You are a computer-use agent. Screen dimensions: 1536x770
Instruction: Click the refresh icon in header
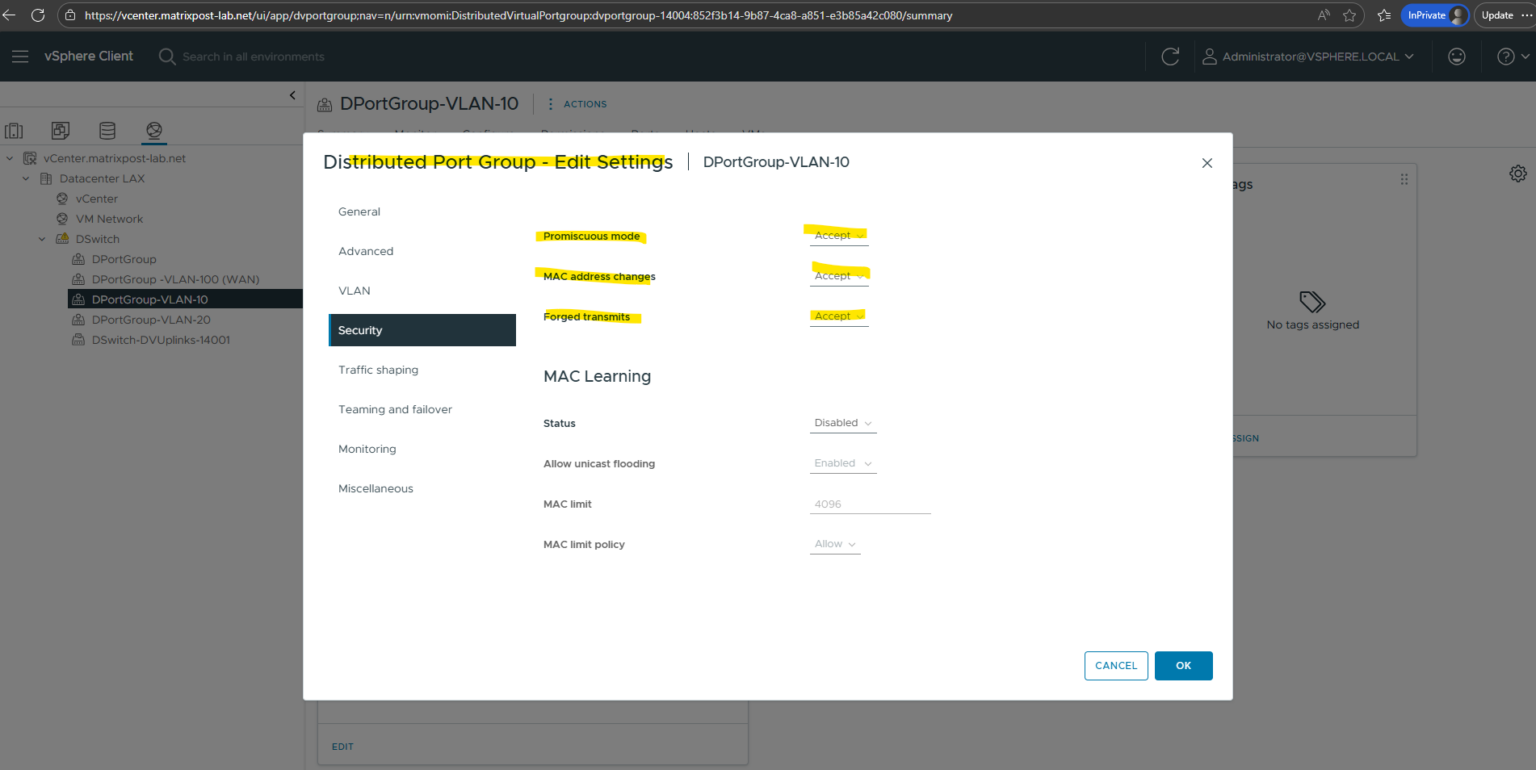click(1170, 57)
